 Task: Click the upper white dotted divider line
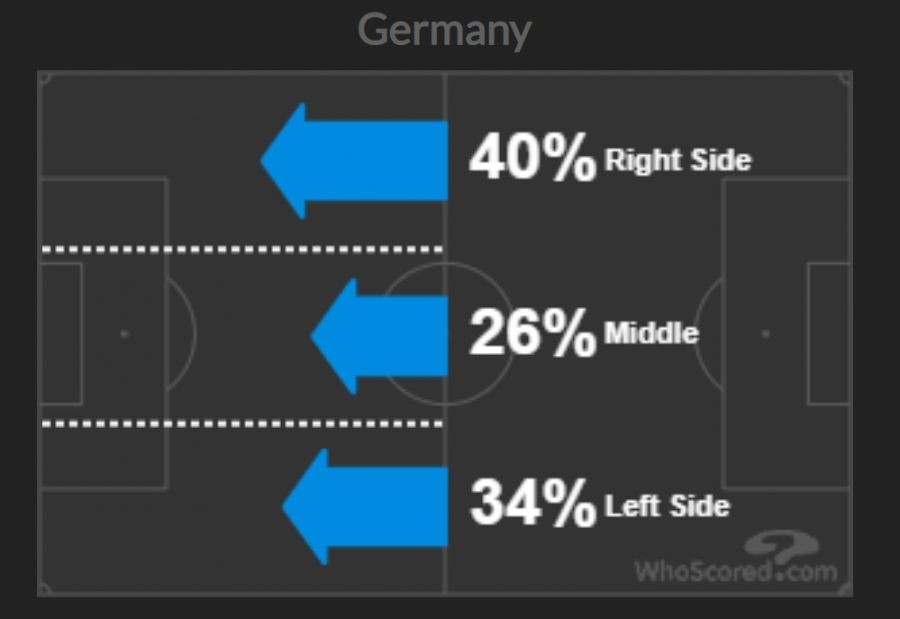pos(240,248)
